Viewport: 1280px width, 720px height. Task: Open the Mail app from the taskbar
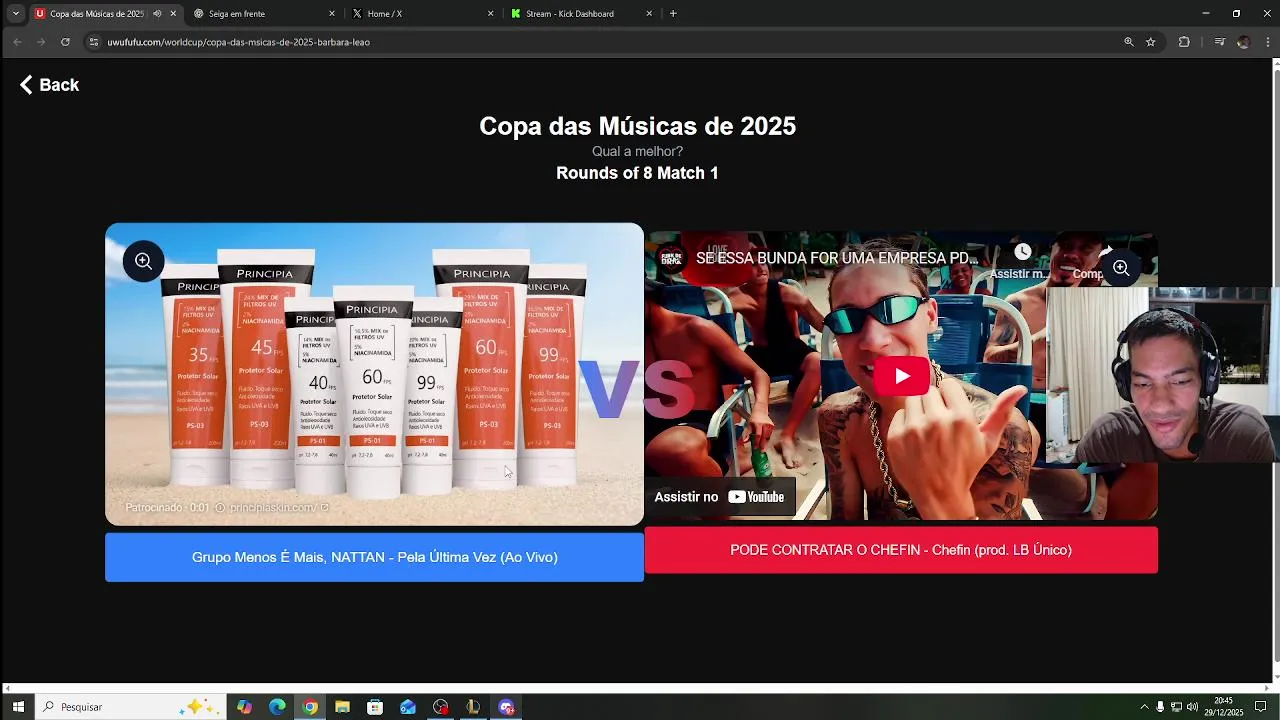tap(408, 707)
